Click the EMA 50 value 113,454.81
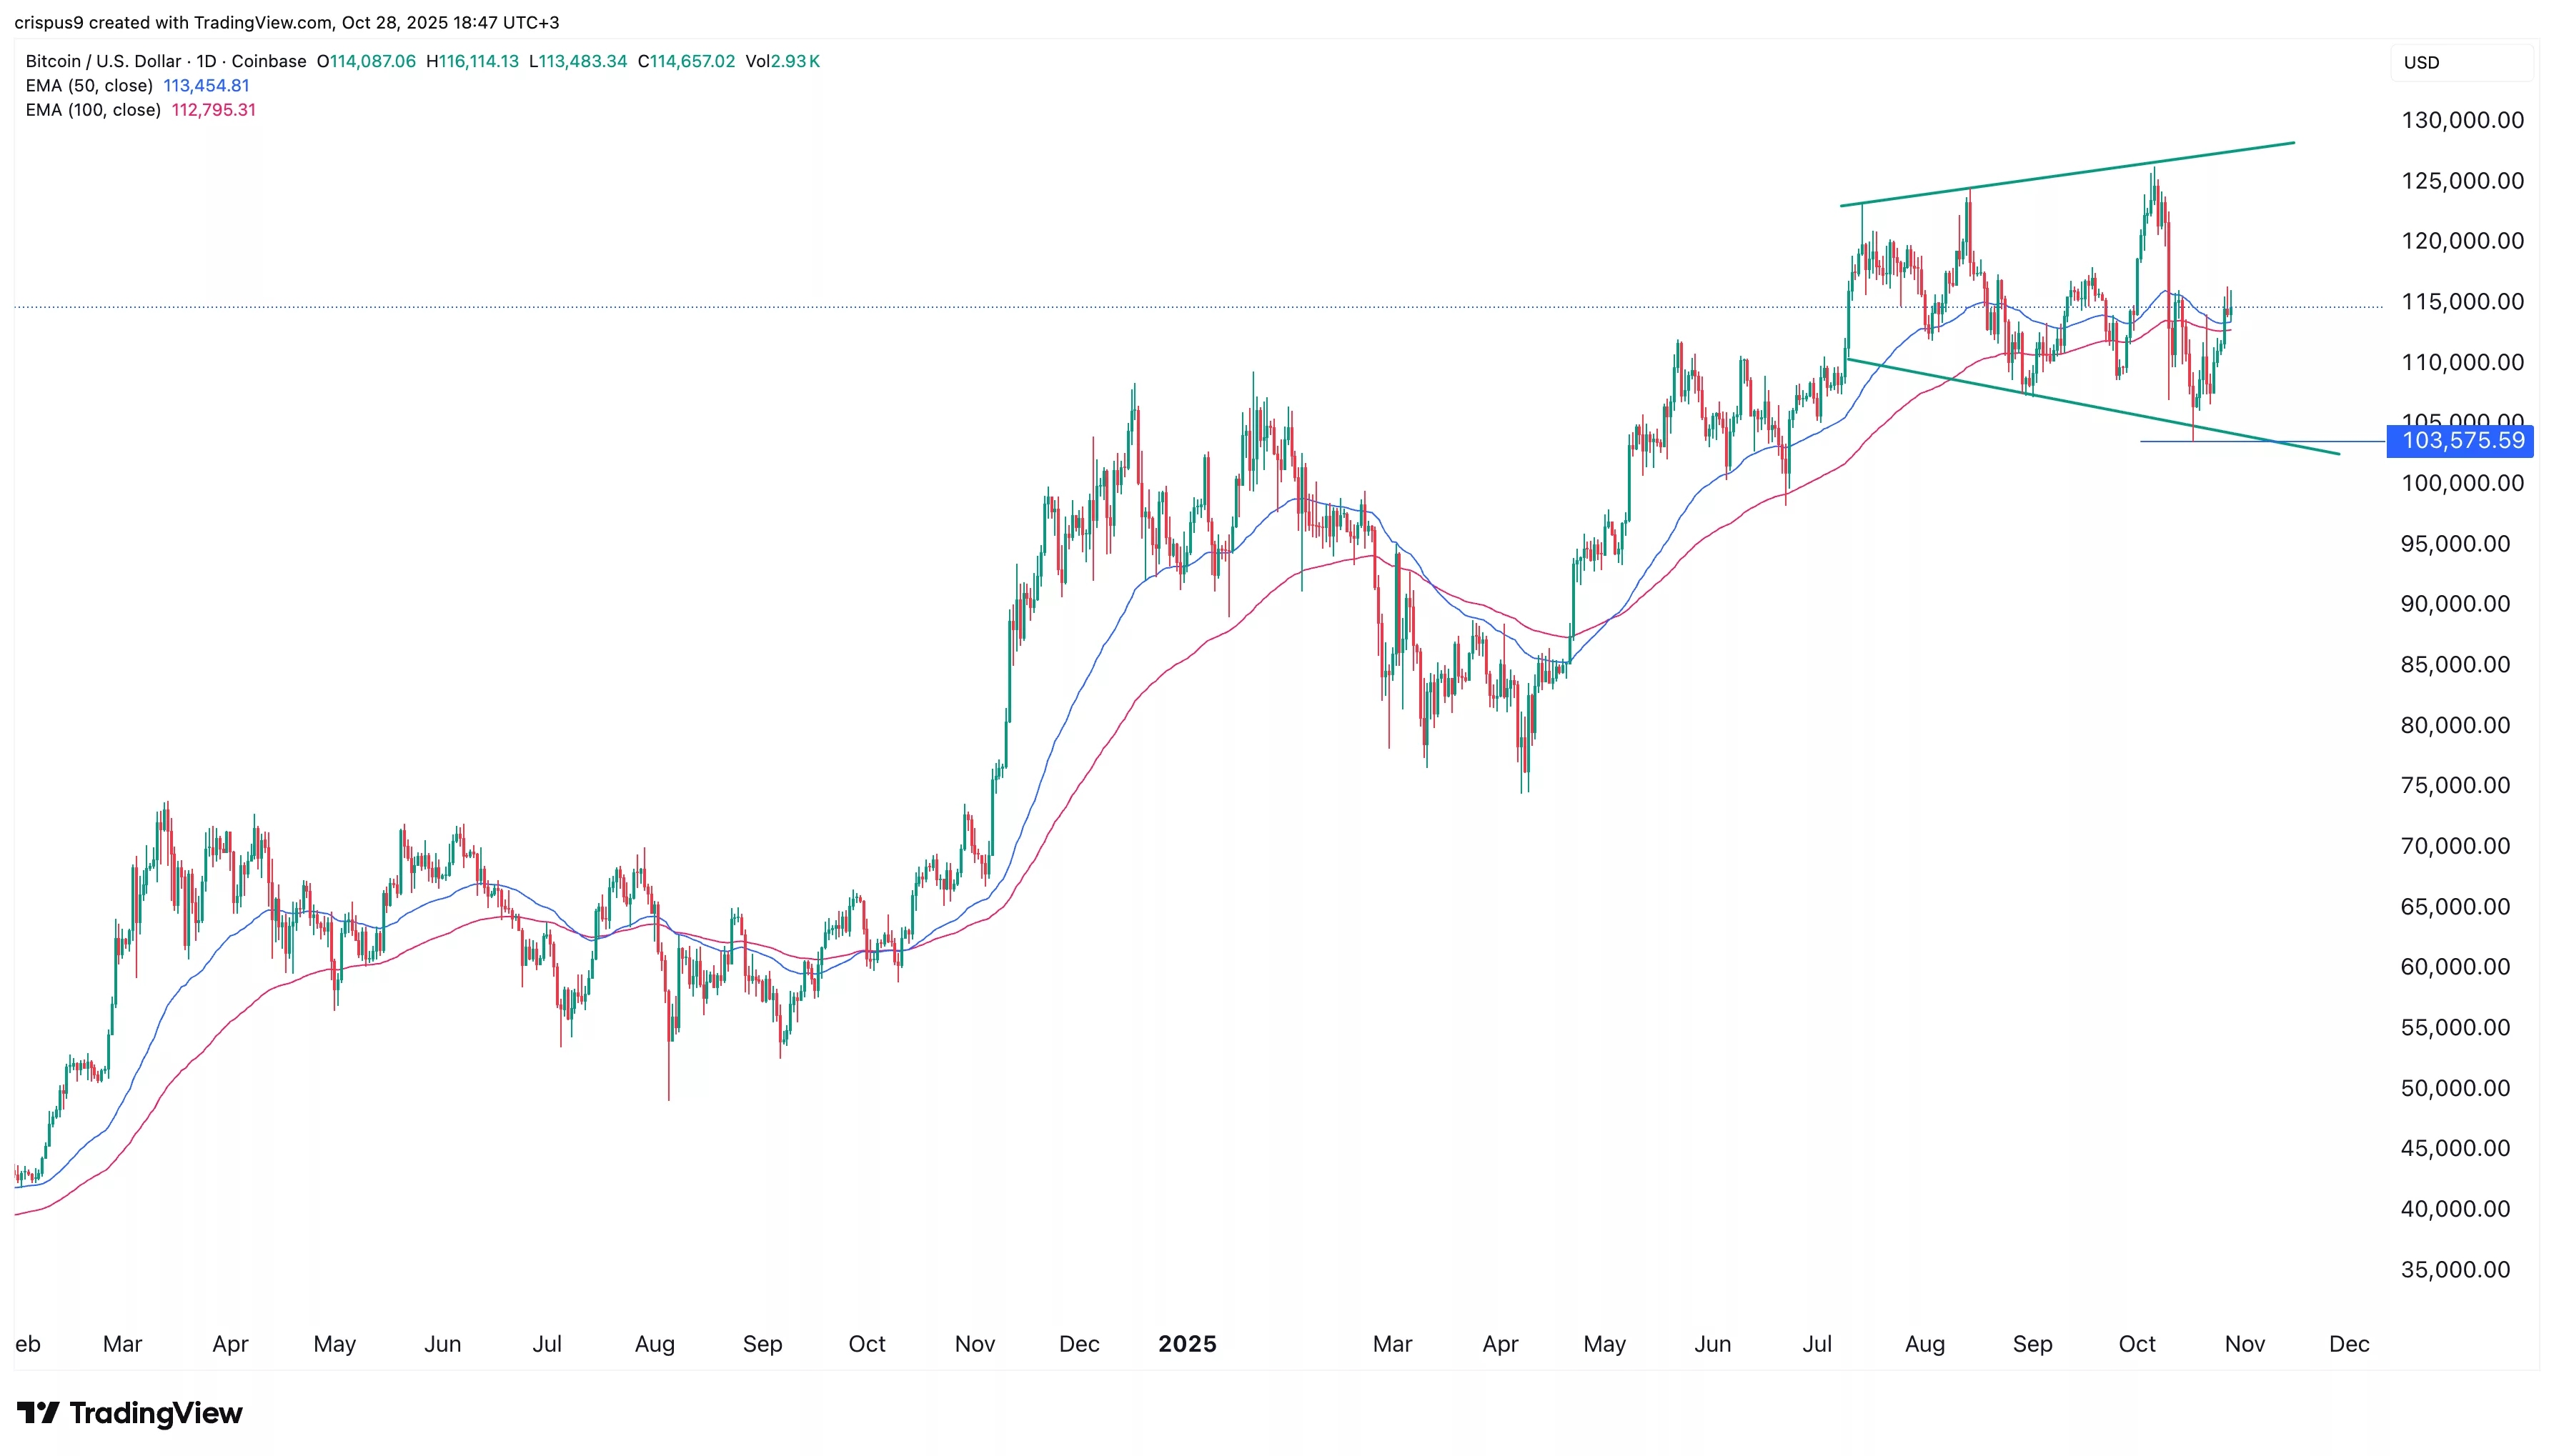This screenshot has height=1456, width=2554. pyautogui.click(x=206, y=86)
